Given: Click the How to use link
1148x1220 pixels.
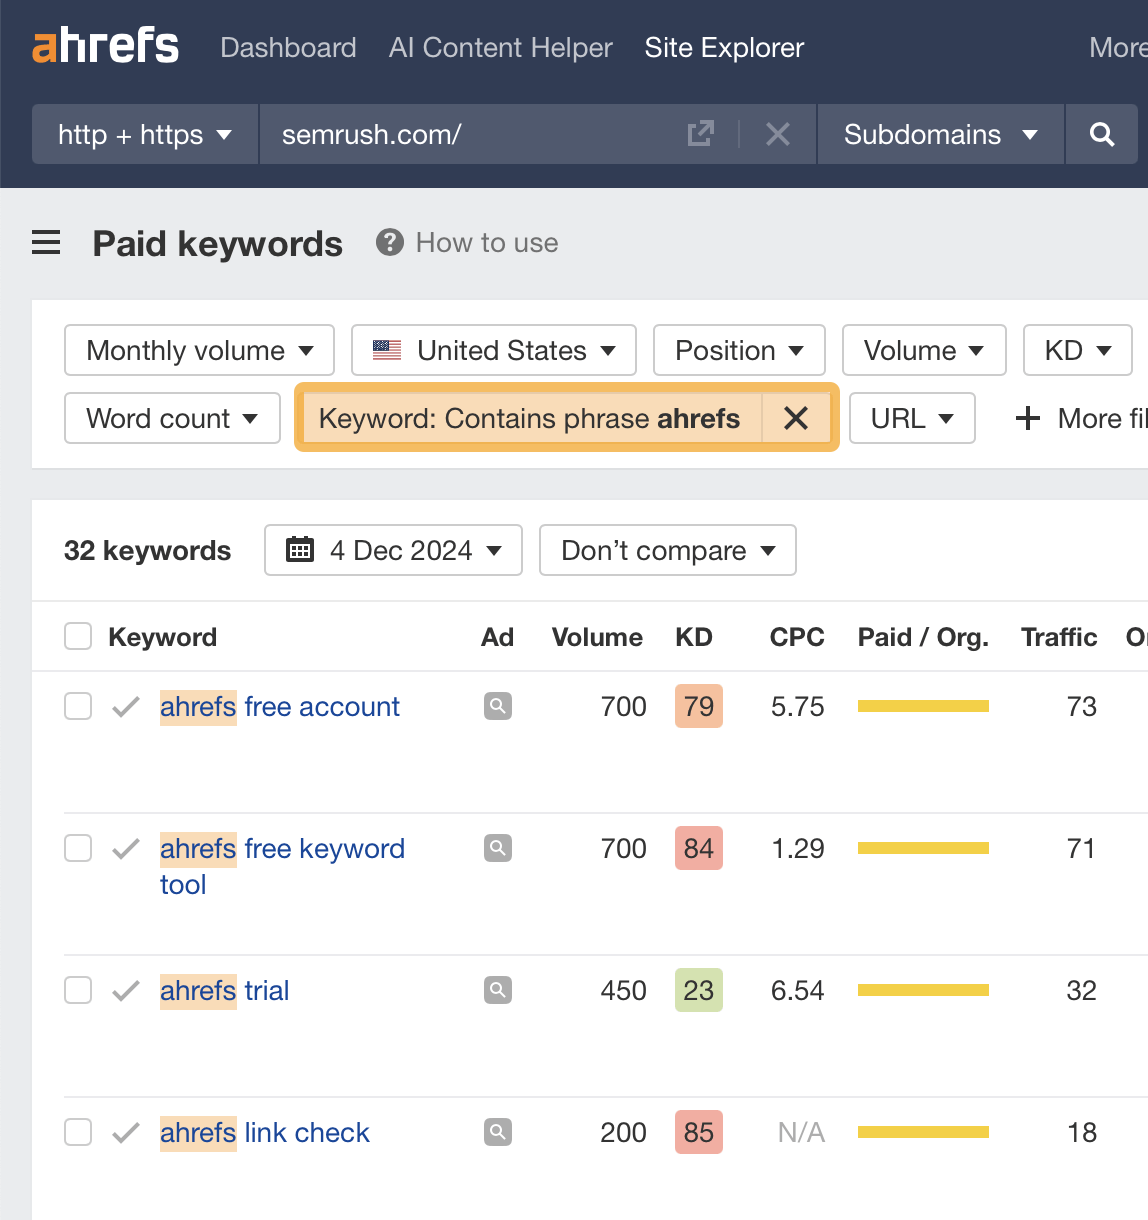Looking at the screenshot, I should tap(487, 242).
